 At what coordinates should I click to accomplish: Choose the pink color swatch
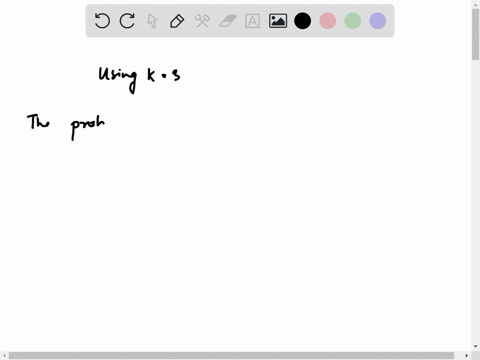coord(328,21)
